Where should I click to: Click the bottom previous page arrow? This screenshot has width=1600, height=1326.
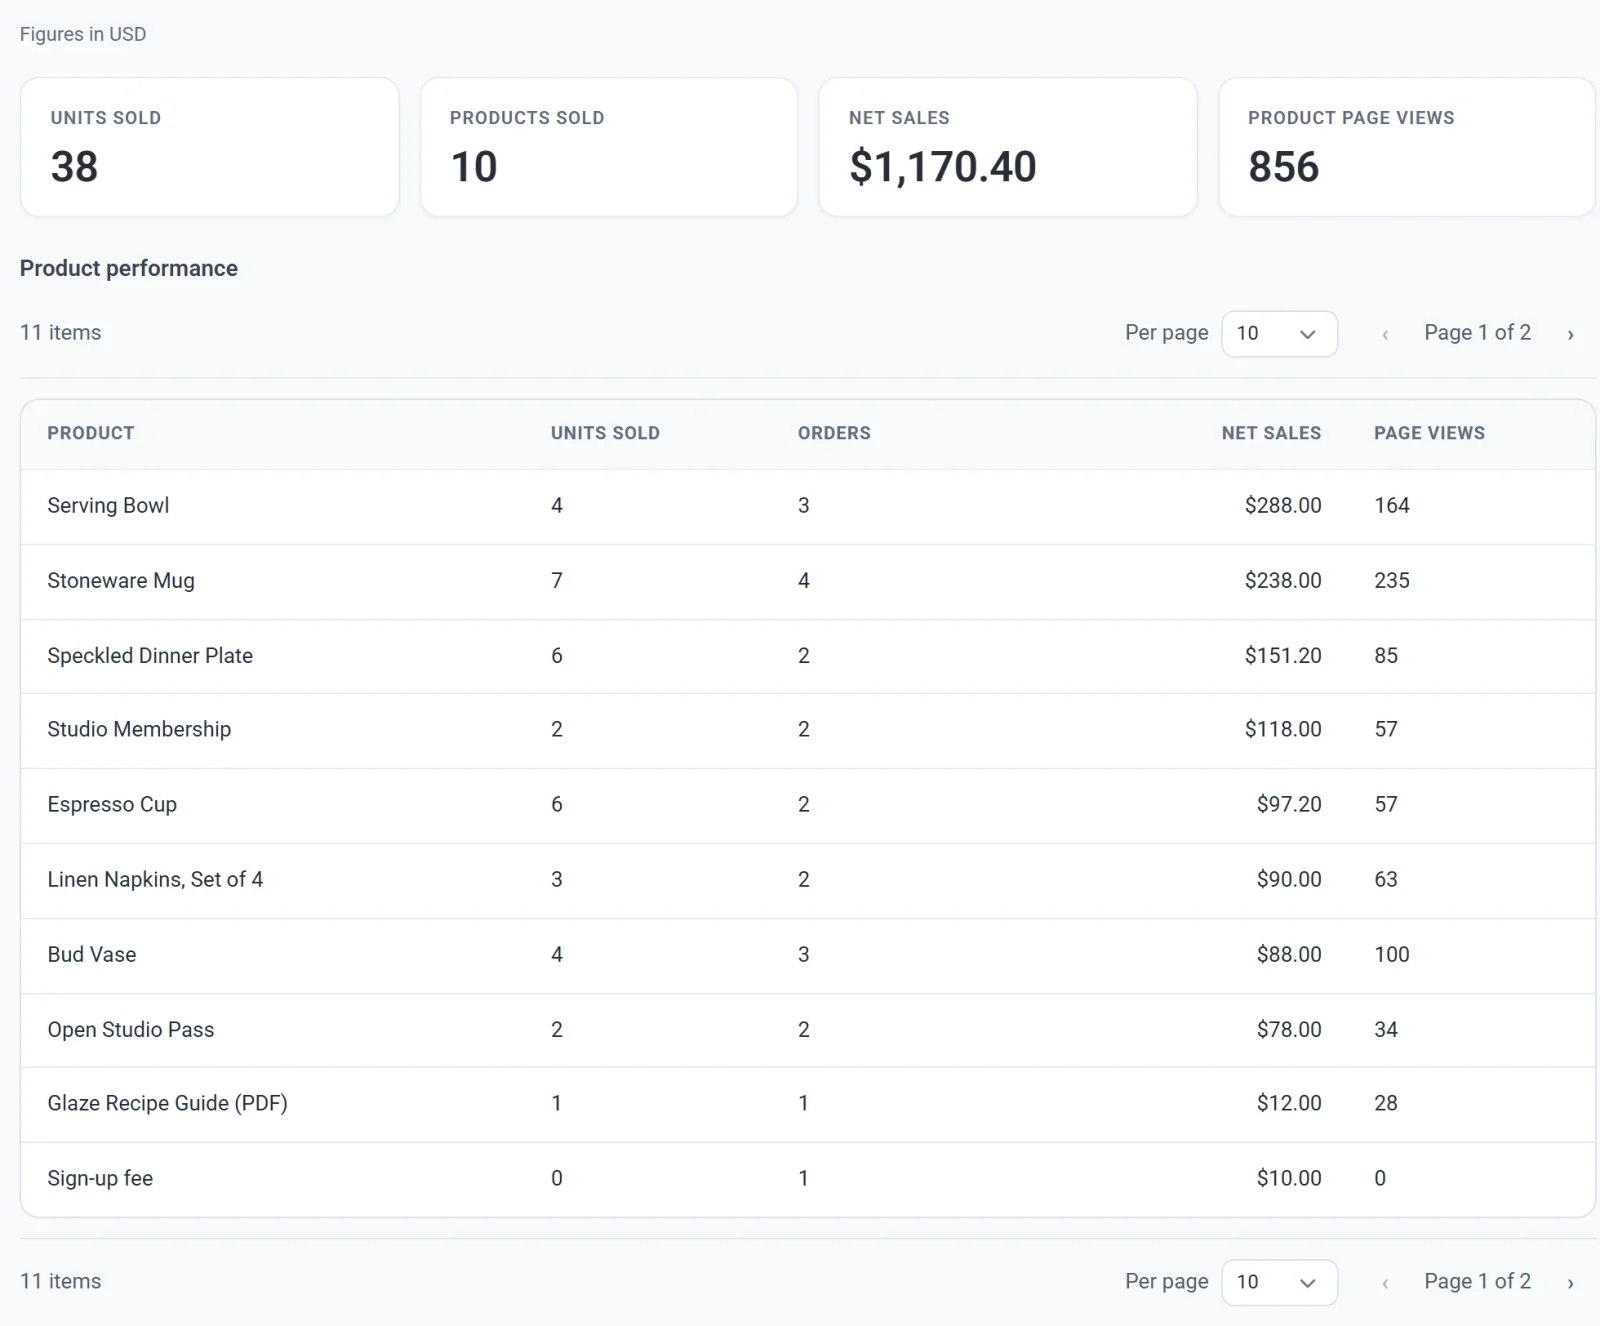click(1385, 1283)
